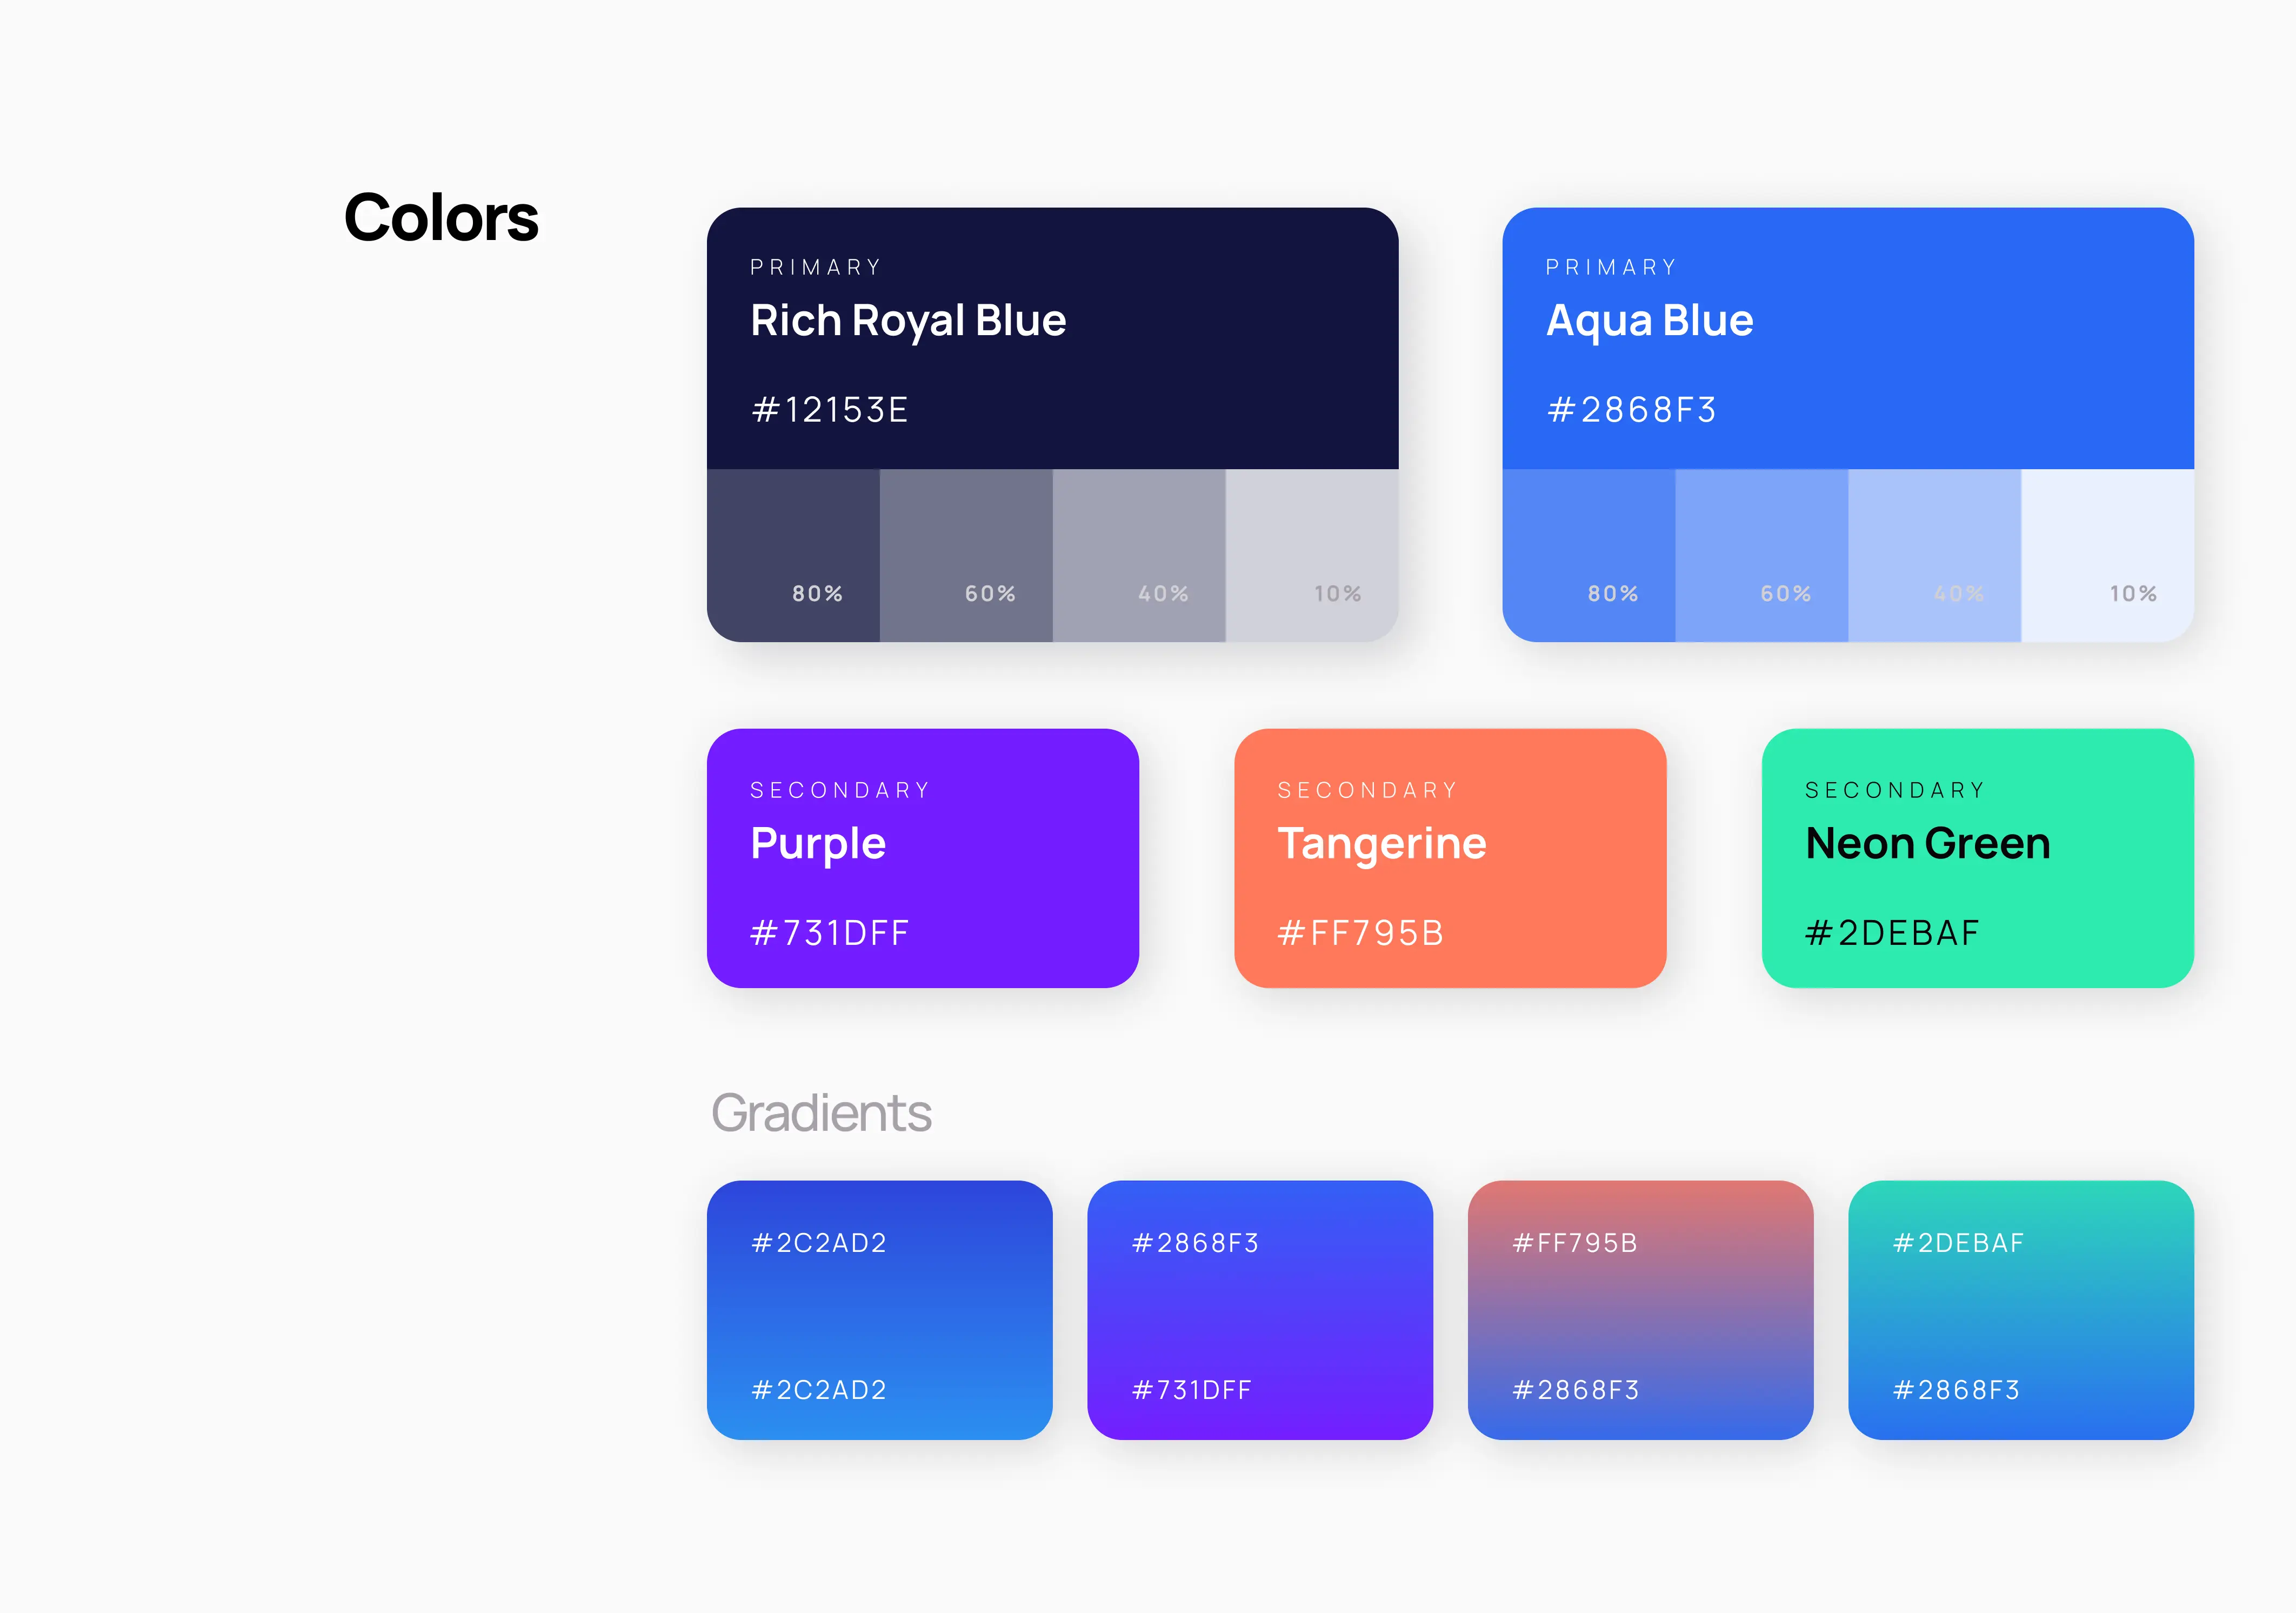Select the Aqua Blue primary card
Screen dimensions: 2296x1613
point(1847,338)
